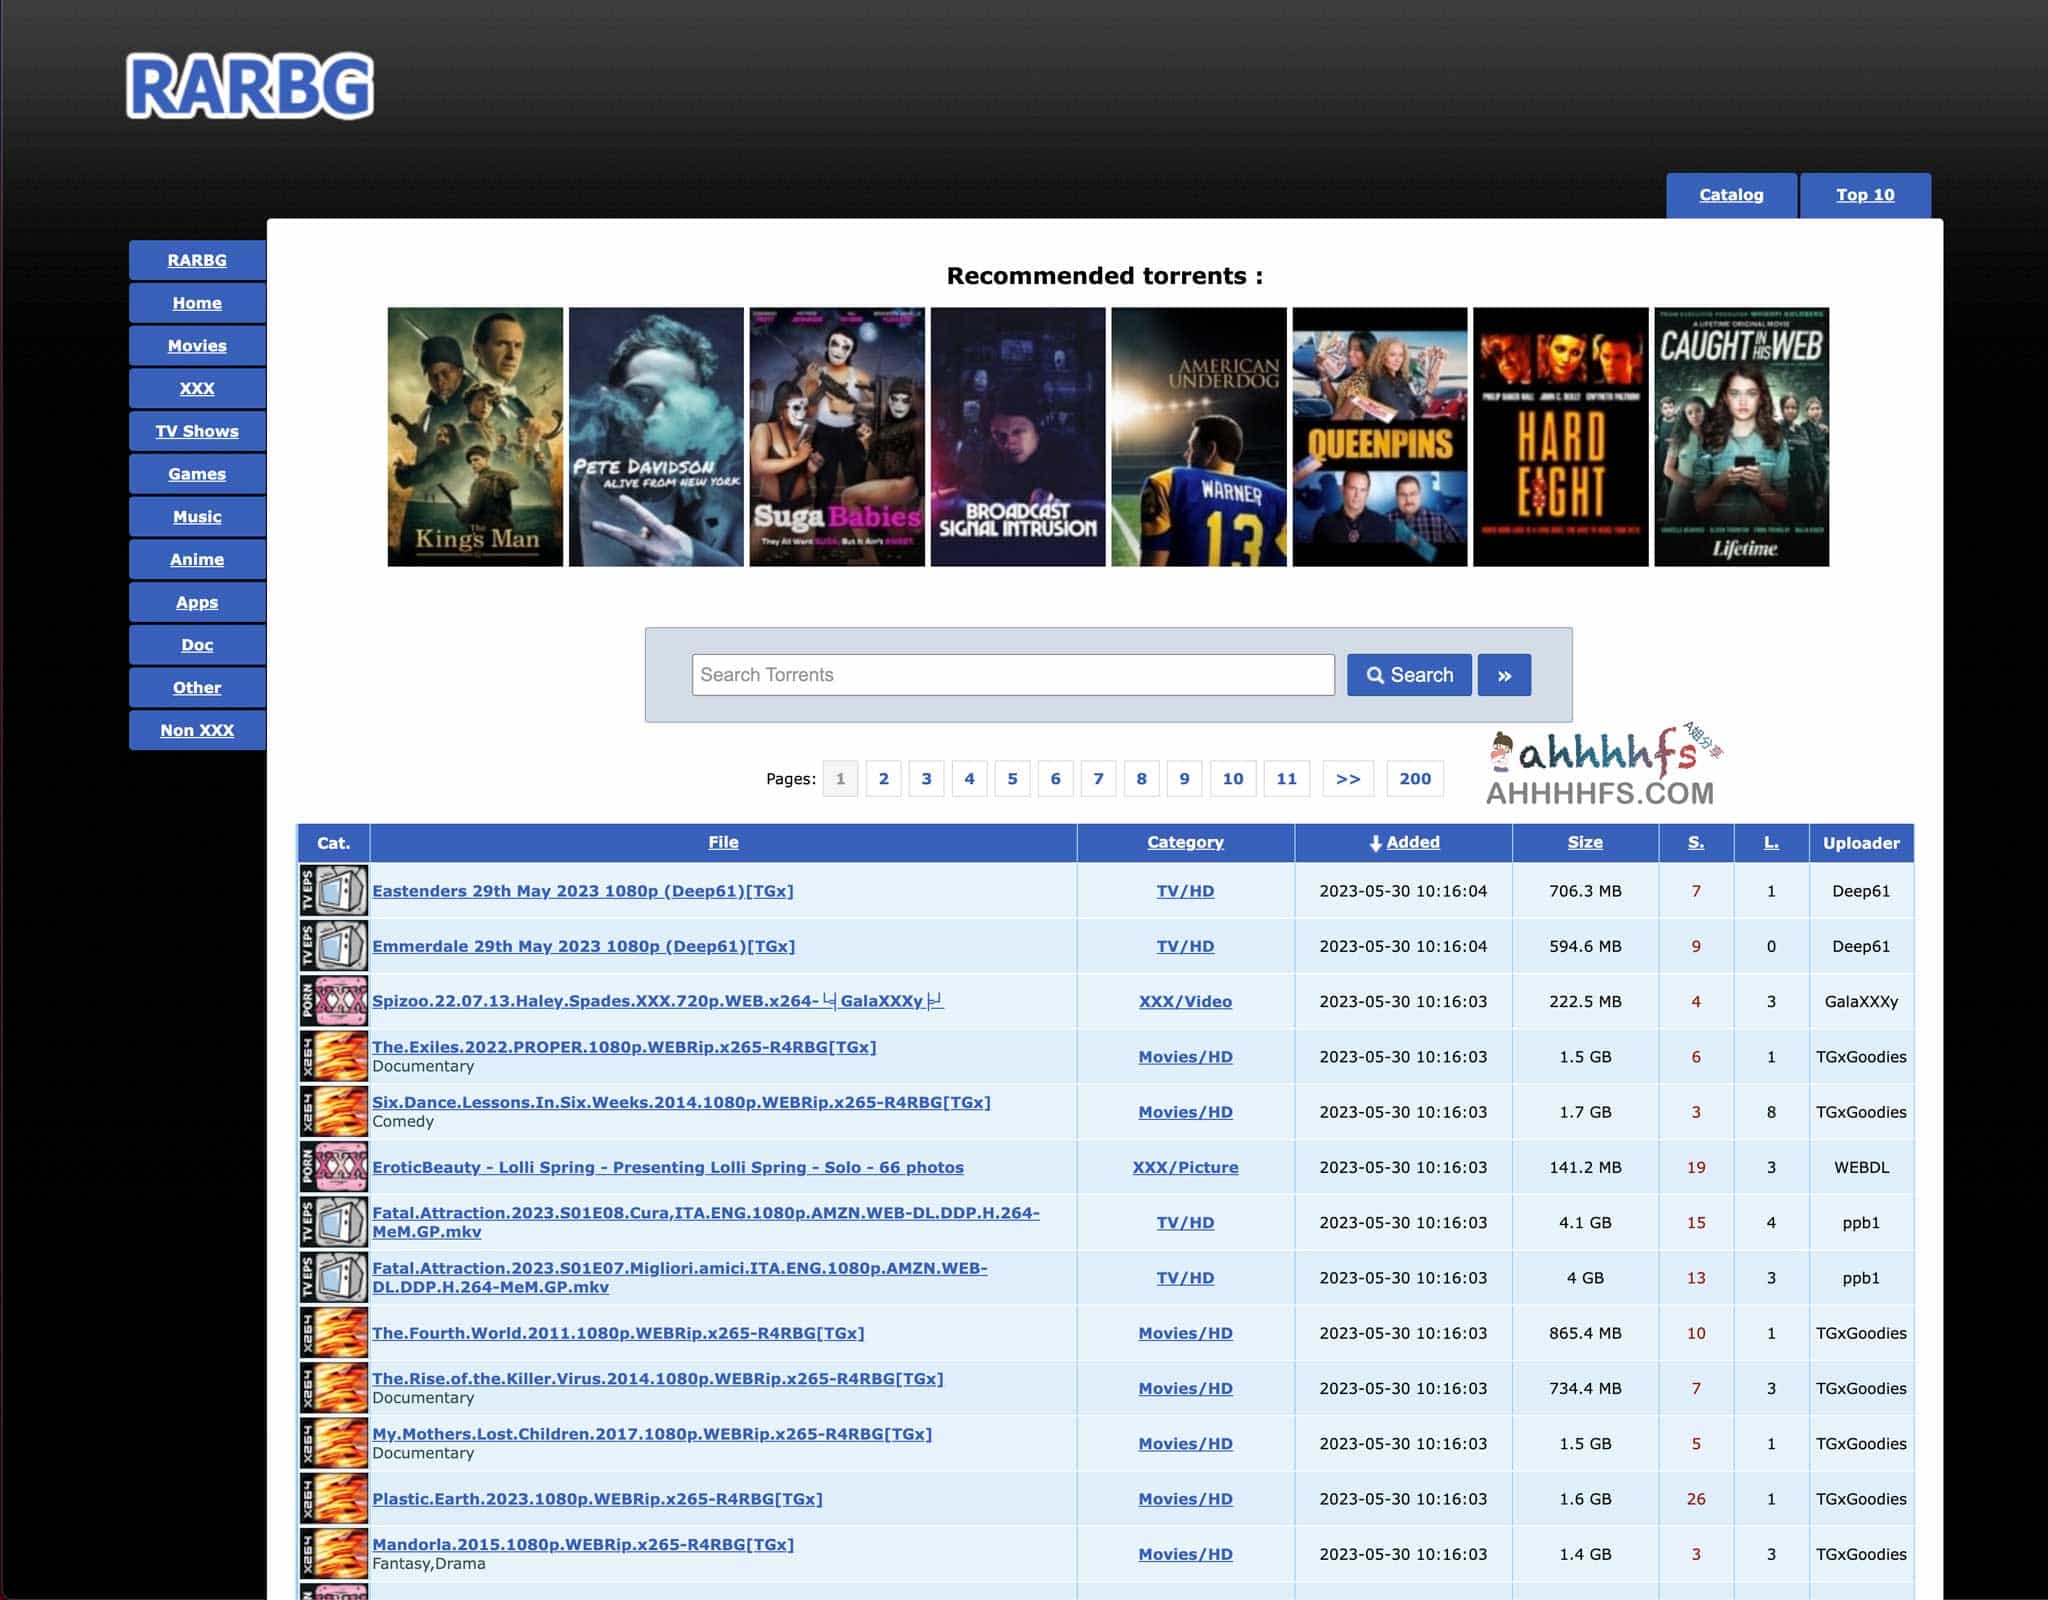
Task: Click category icon beside EroticBeauty Lolli Spring row
Action: pos(334,1167)
